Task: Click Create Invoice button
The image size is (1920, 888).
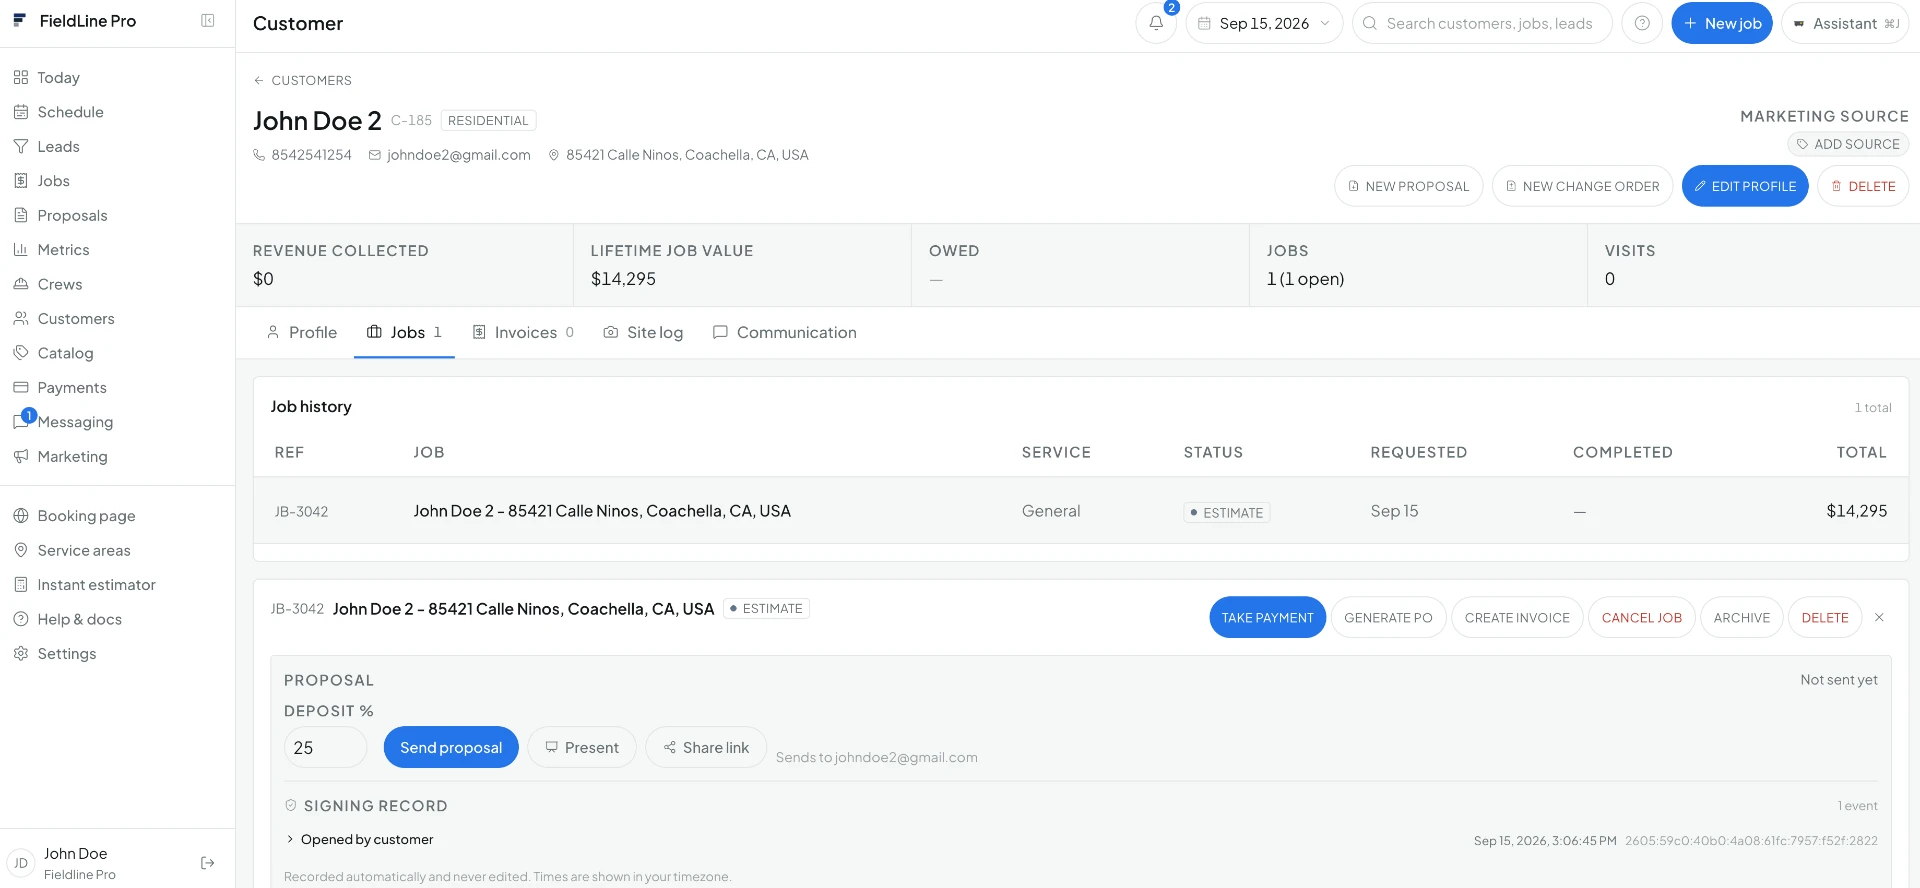Action: pyautogui.click(x=1517, y=618)
